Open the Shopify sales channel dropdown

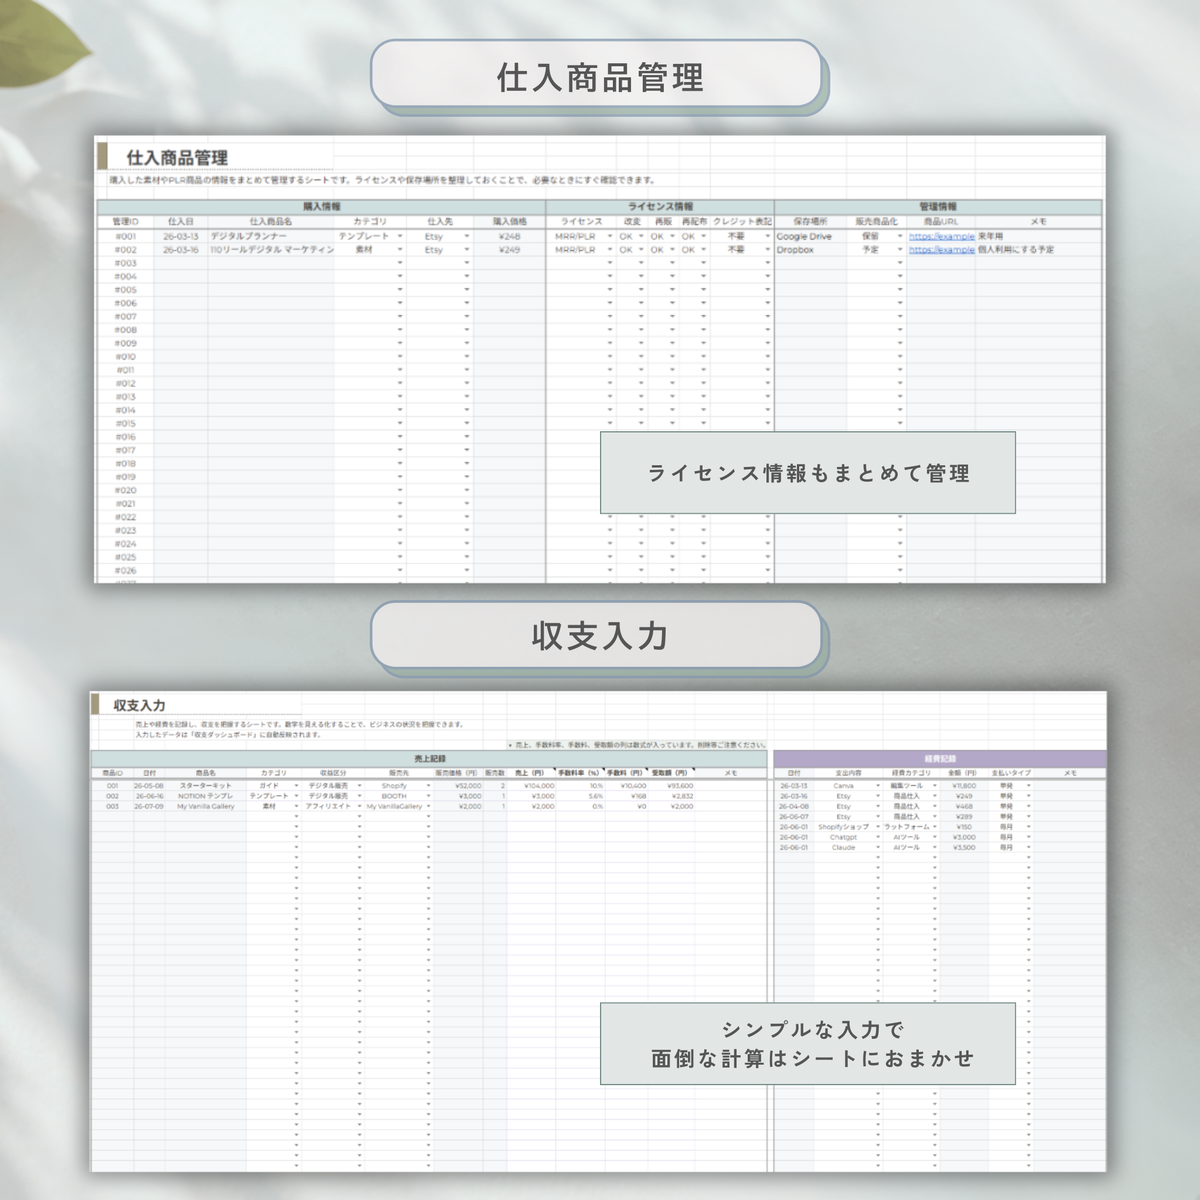click(x=429, y=786)
